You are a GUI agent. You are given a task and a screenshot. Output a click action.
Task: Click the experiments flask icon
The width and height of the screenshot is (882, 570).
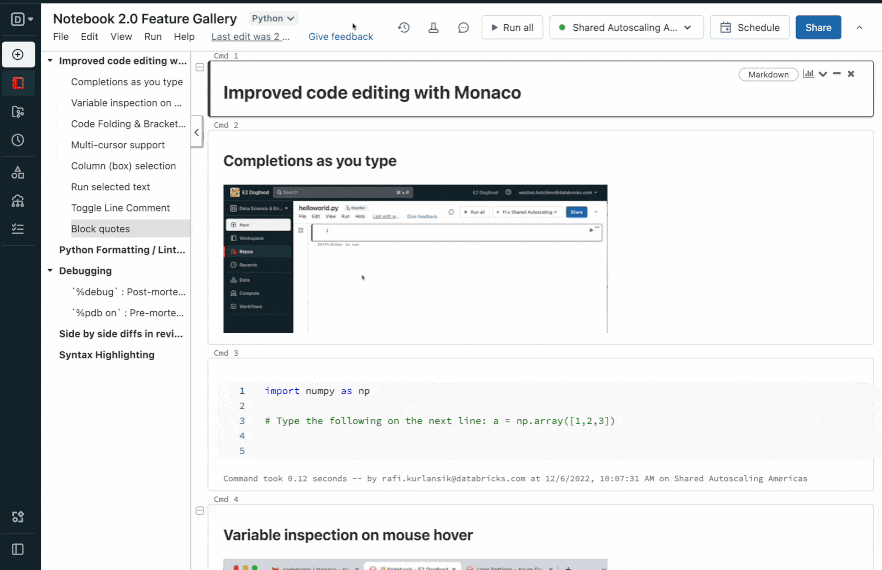pos(433,28)
